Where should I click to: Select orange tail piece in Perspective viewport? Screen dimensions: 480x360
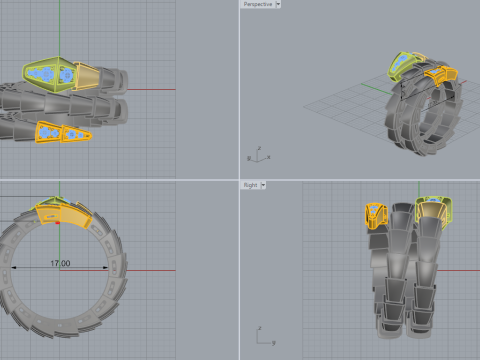(x=441, y=75)
